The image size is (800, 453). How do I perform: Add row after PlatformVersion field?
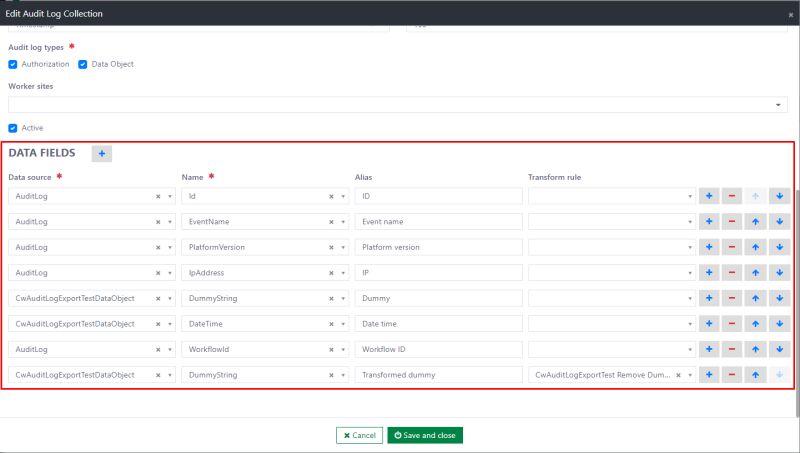point(709,247)
